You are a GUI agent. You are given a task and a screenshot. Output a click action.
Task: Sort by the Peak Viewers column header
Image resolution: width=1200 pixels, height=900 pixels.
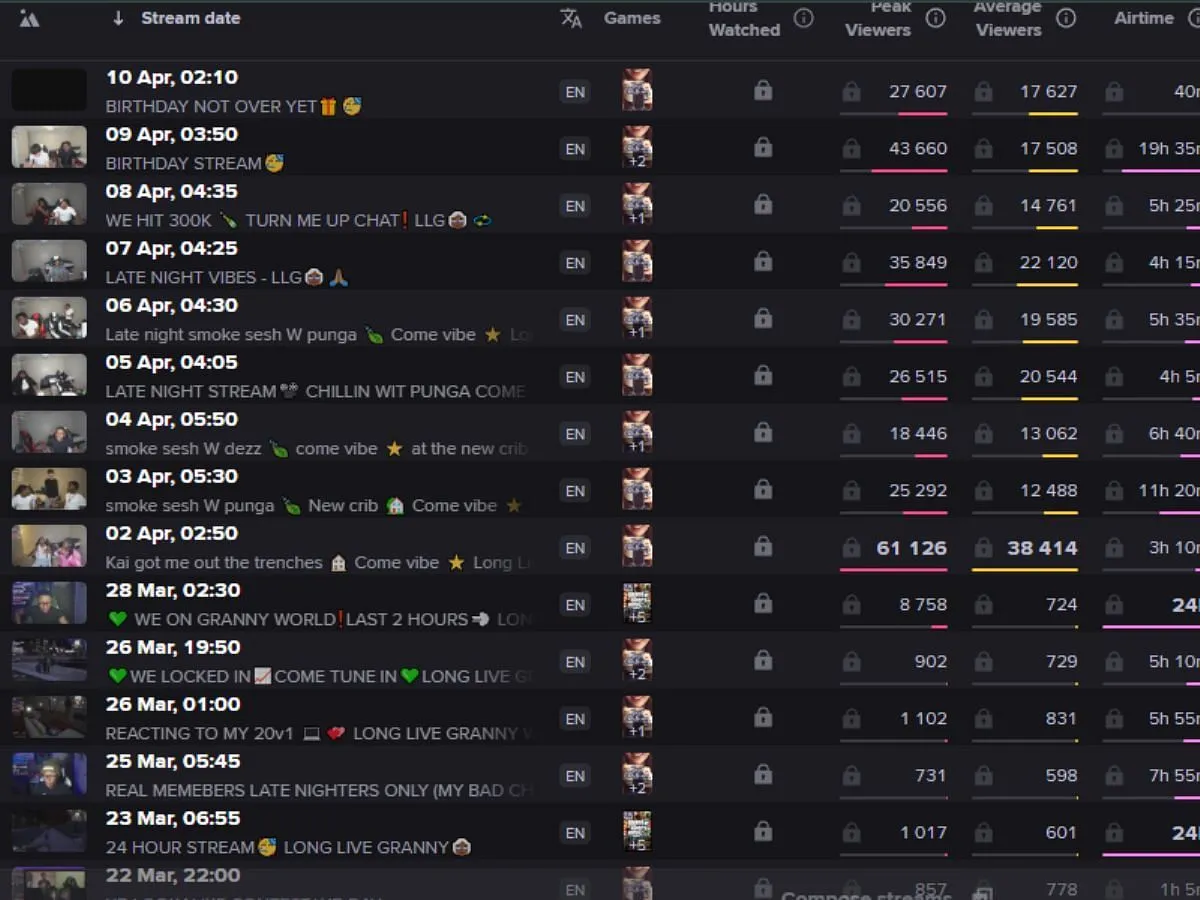[878, 18]
